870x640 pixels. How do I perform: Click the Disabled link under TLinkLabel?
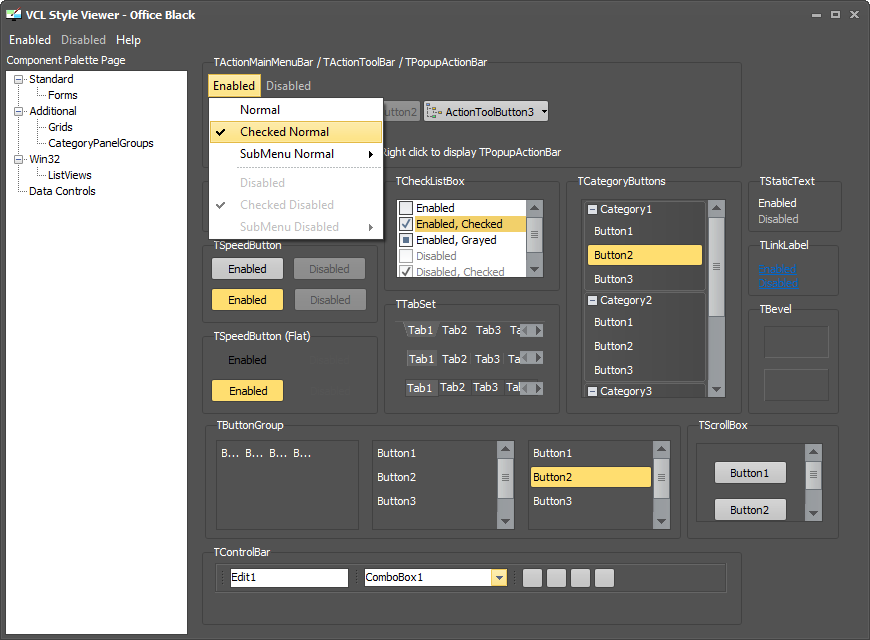pyautogui.click(x=778, y=283)
